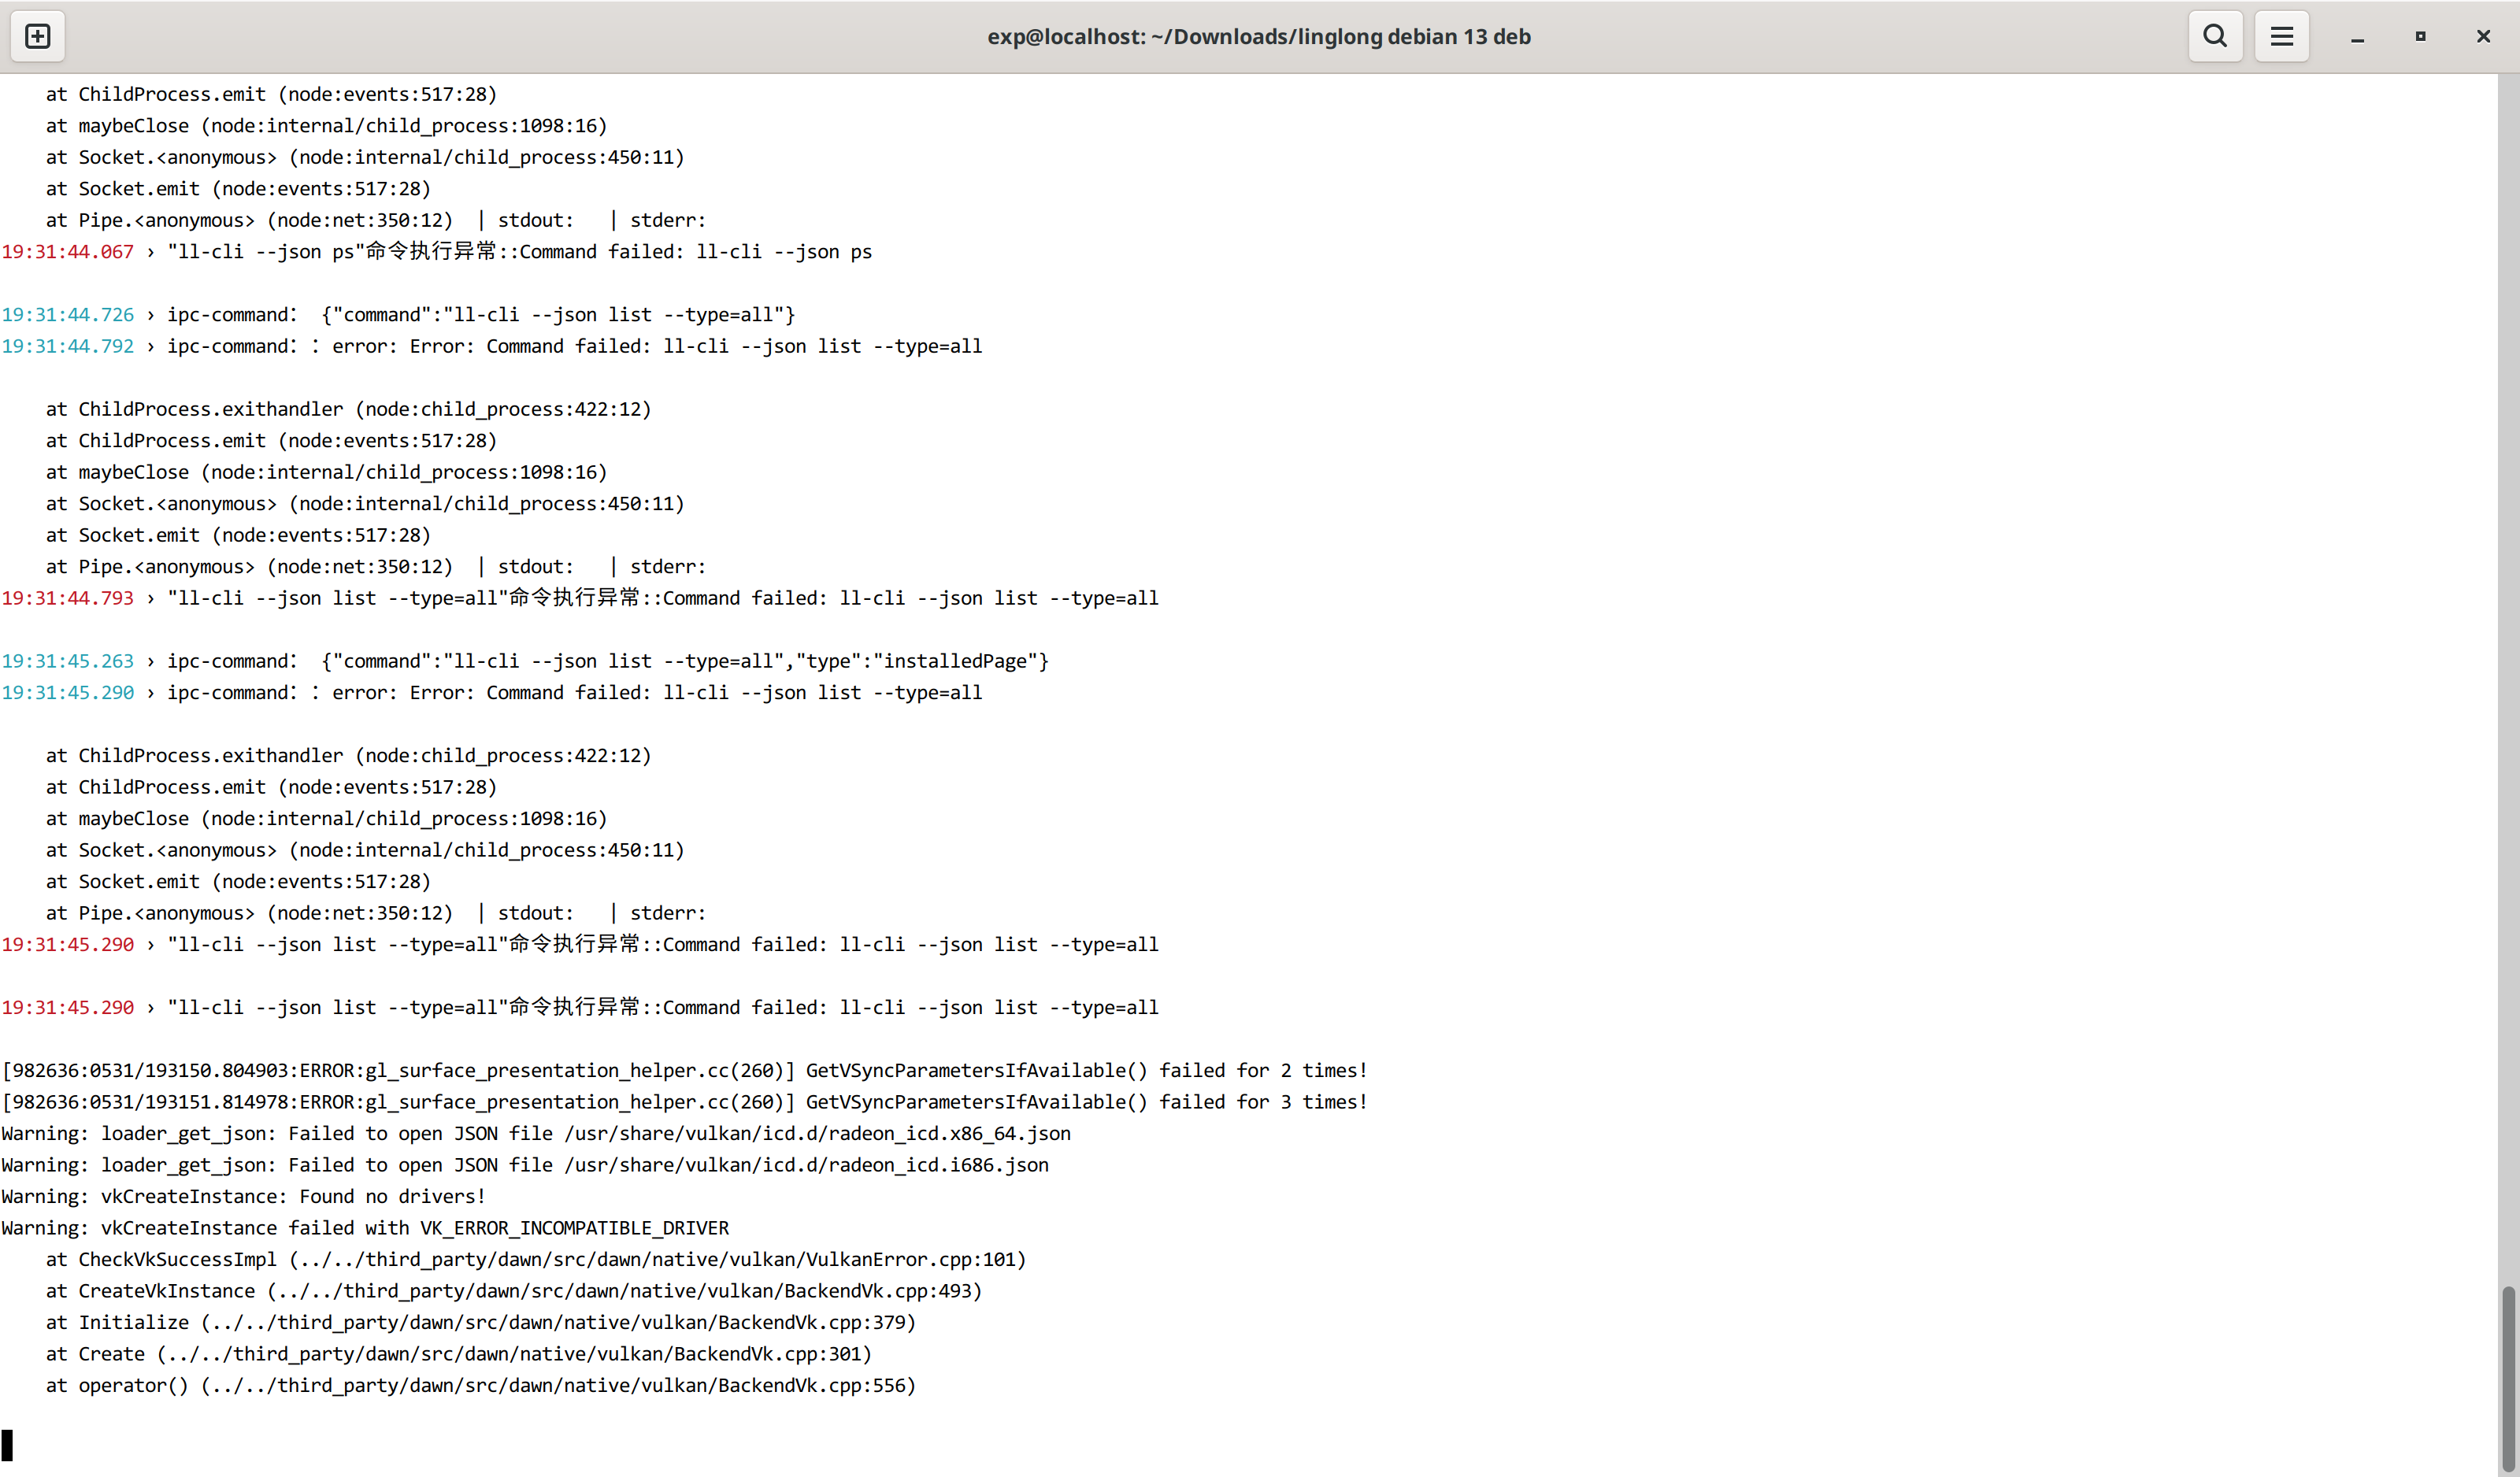Click "Found no drivers!" warning
This screenshot has height=1477, width=2520.
(x=243, y=1197)
